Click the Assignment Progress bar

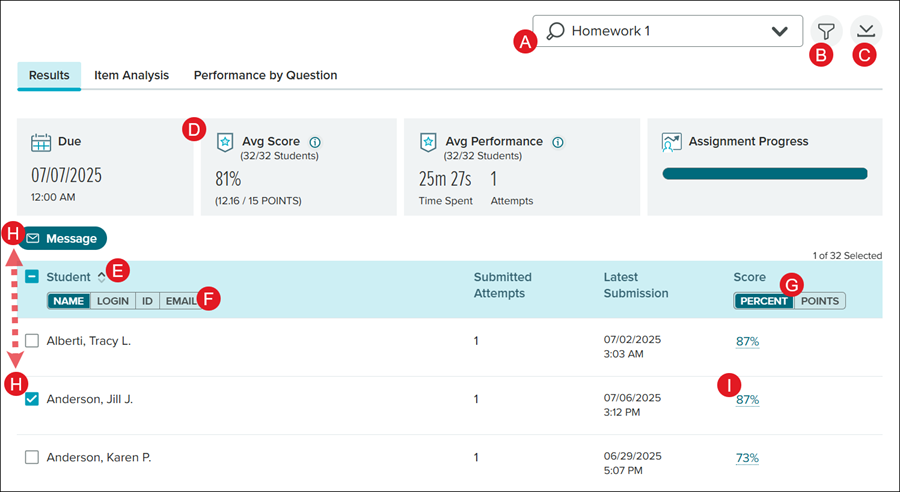[x=765, y=174]
